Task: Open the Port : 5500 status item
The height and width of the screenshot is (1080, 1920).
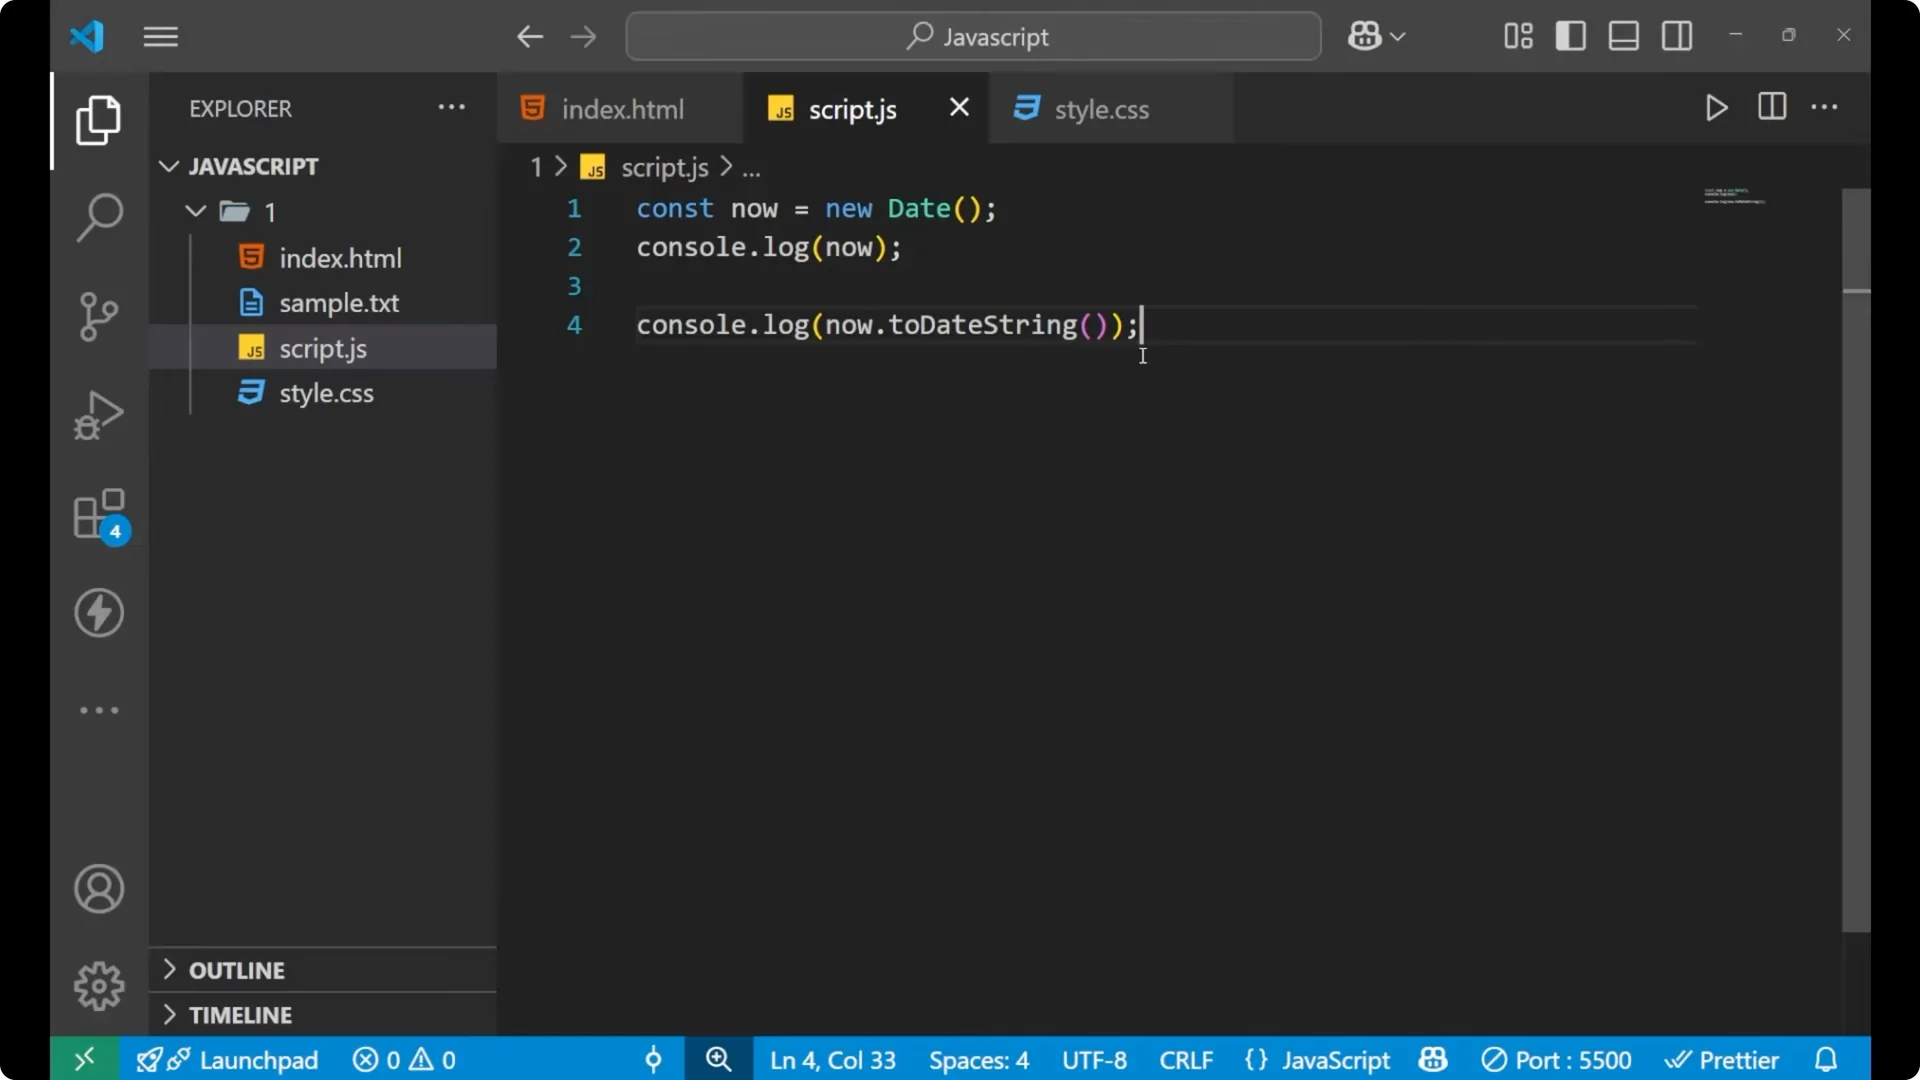Action: (x=1557, y=1059)
